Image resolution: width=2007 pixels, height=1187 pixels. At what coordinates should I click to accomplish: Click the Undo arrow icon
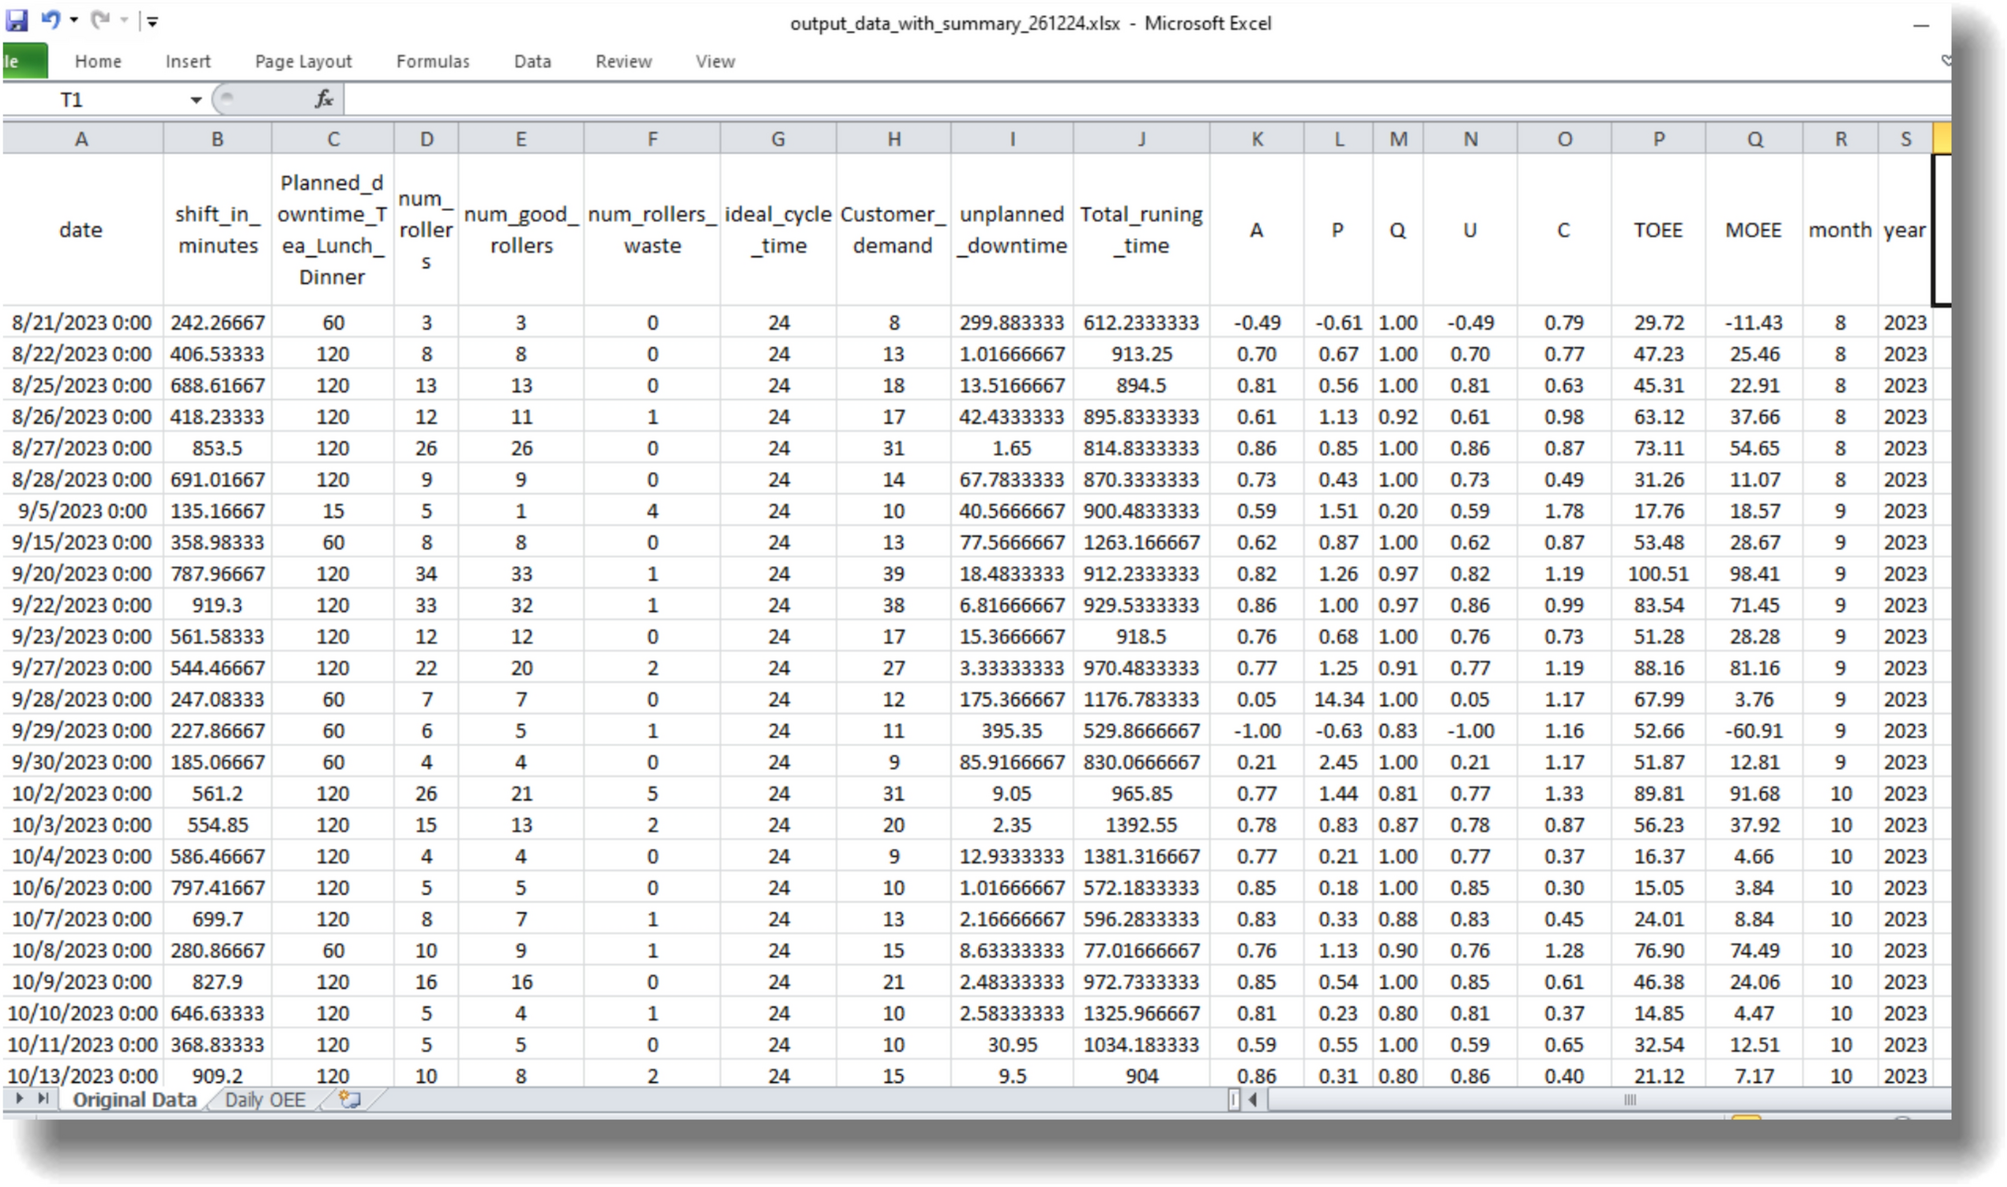coord(50,20)
